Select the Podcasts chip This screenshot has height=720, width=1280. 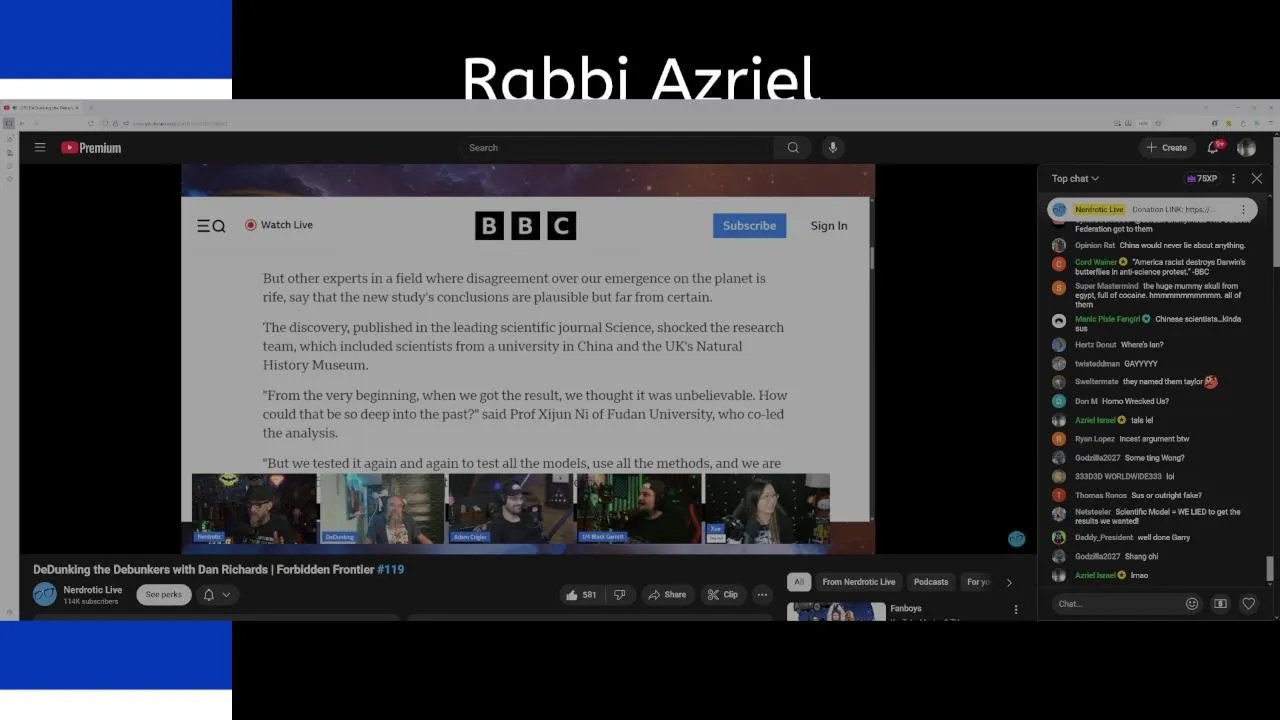click(x=931, y=582)
